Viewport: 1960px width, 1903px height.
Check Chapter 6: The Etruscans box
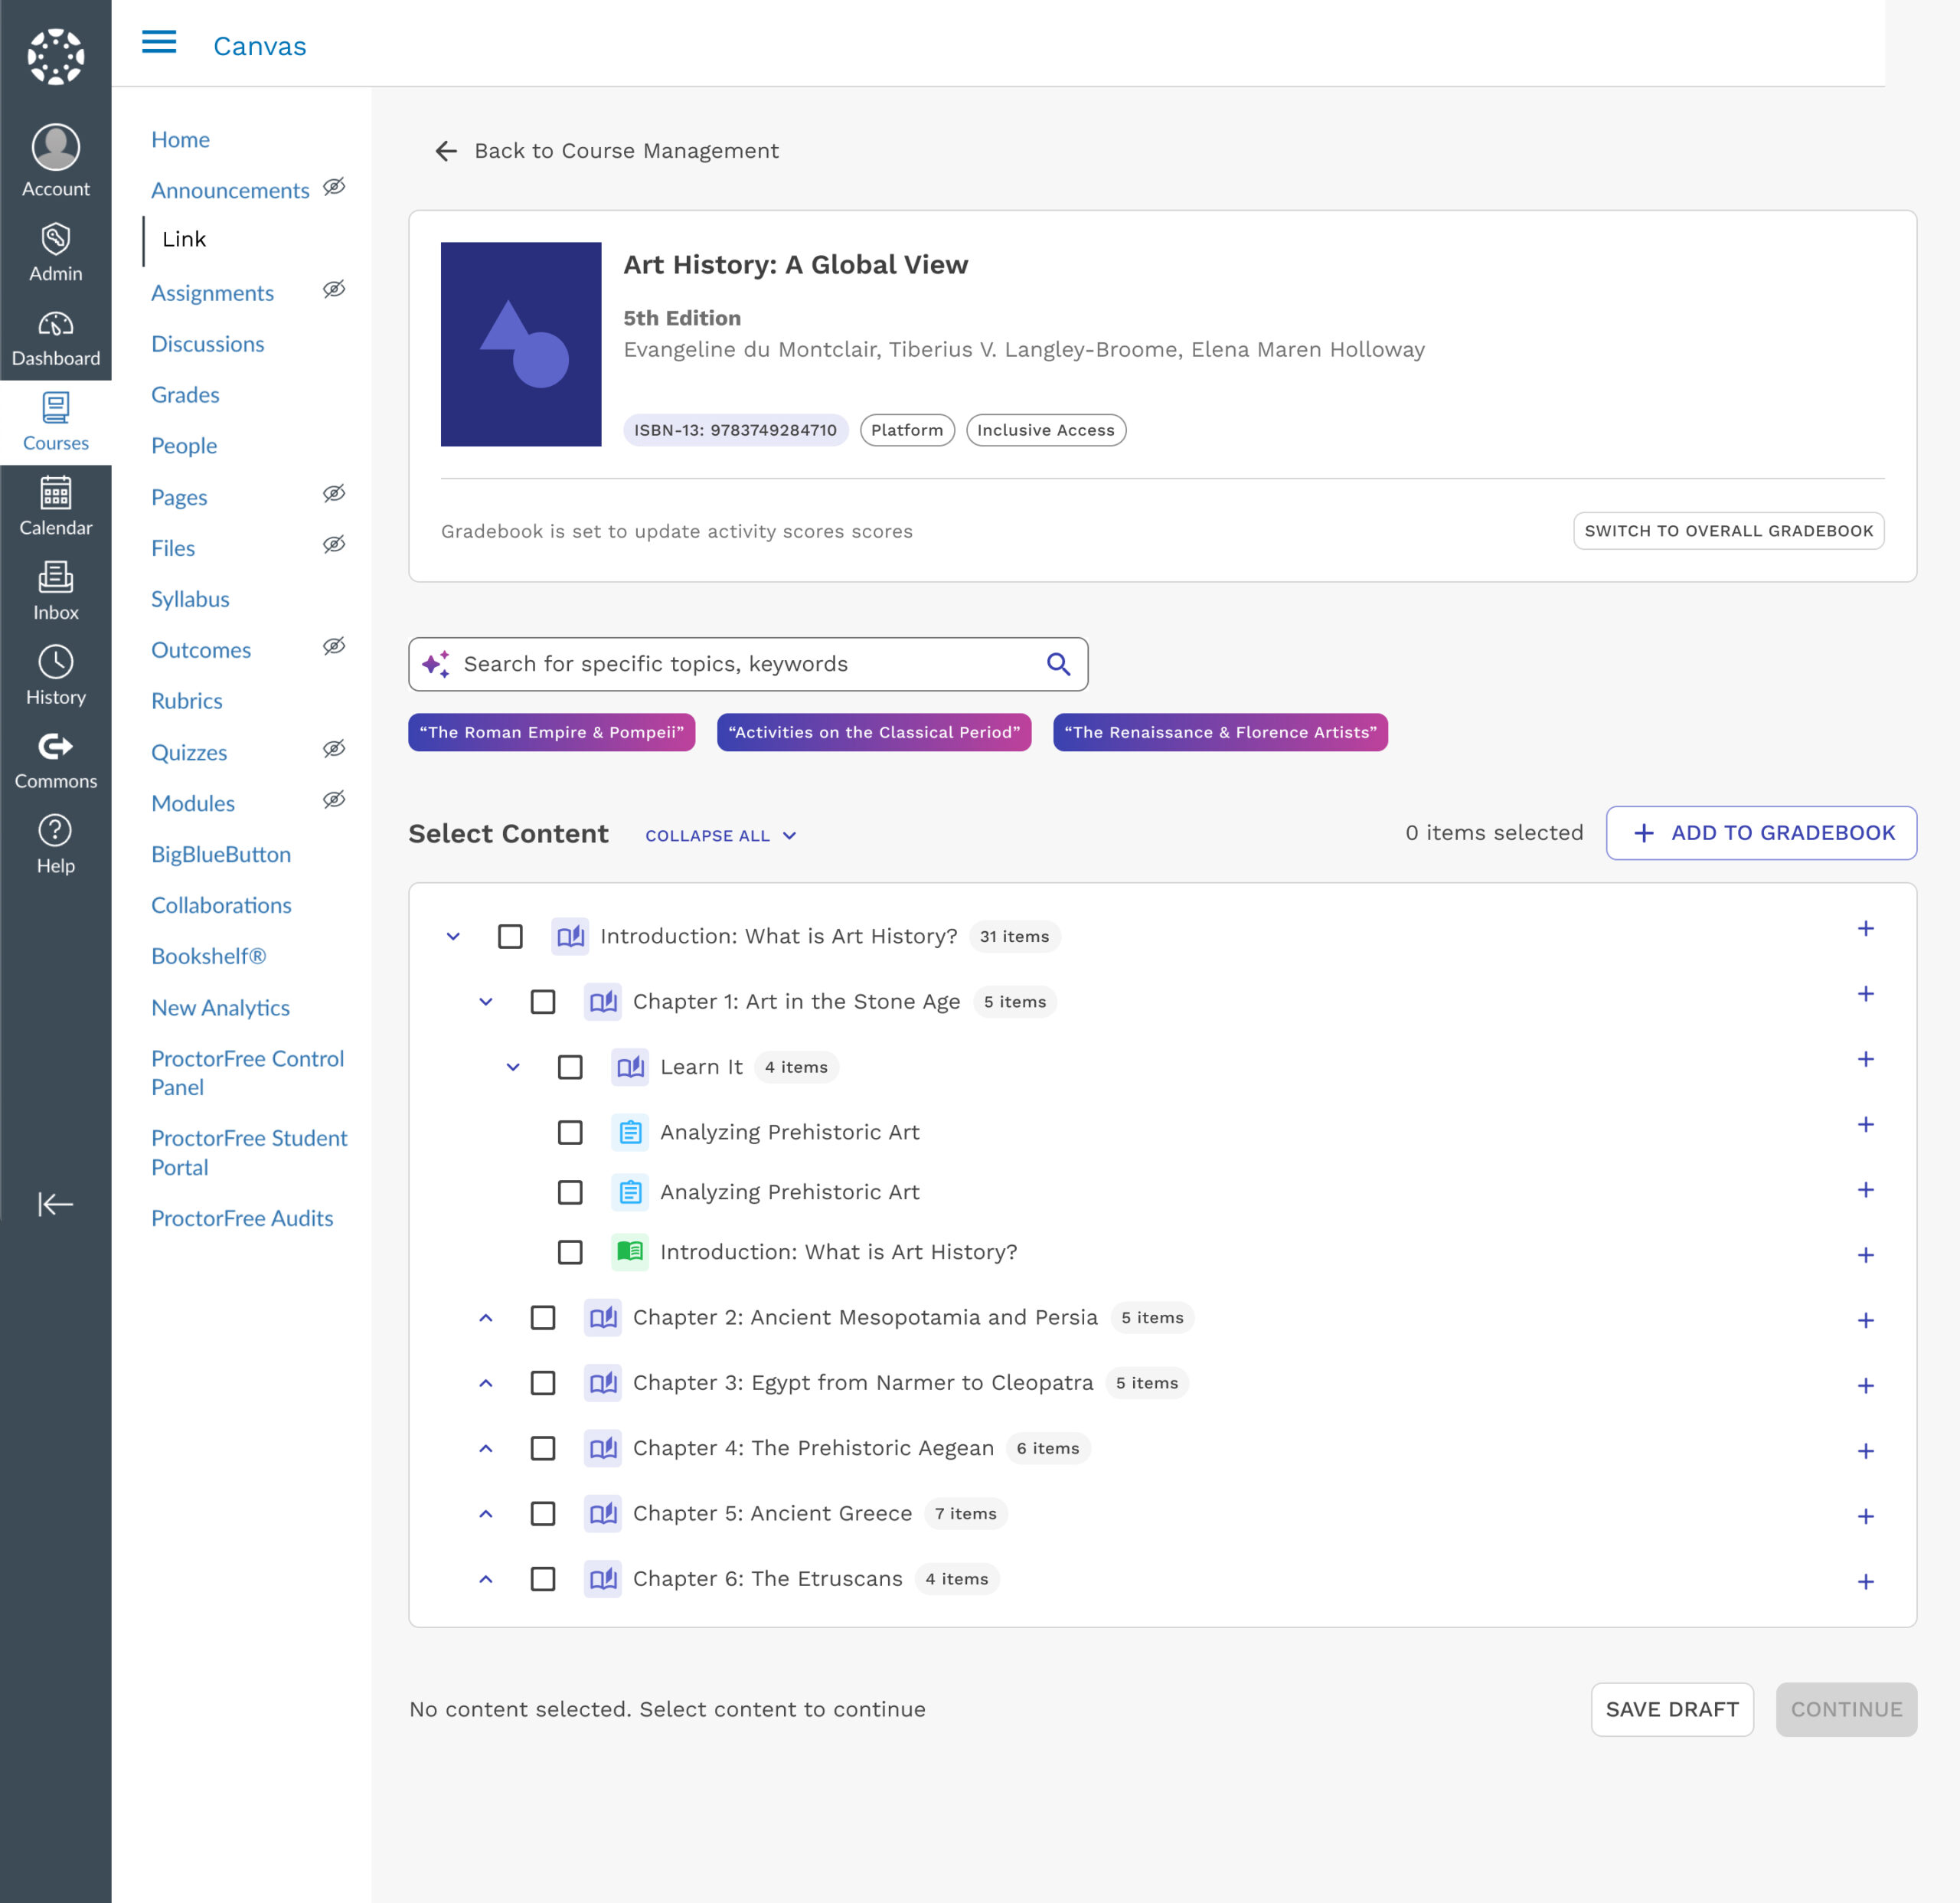pyautogui.click(x=543, y=1579)
